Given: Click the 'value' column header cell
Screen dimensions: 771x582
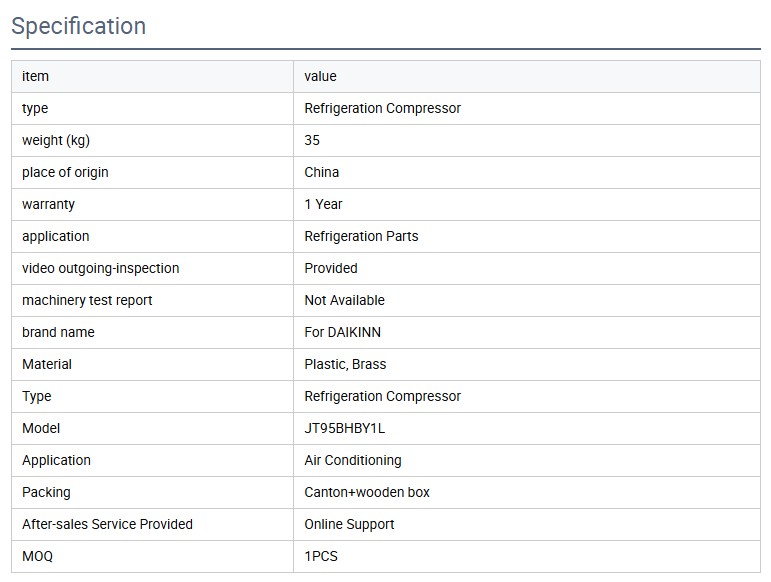Looking at the screenshot, I should [x=321, y=77].
